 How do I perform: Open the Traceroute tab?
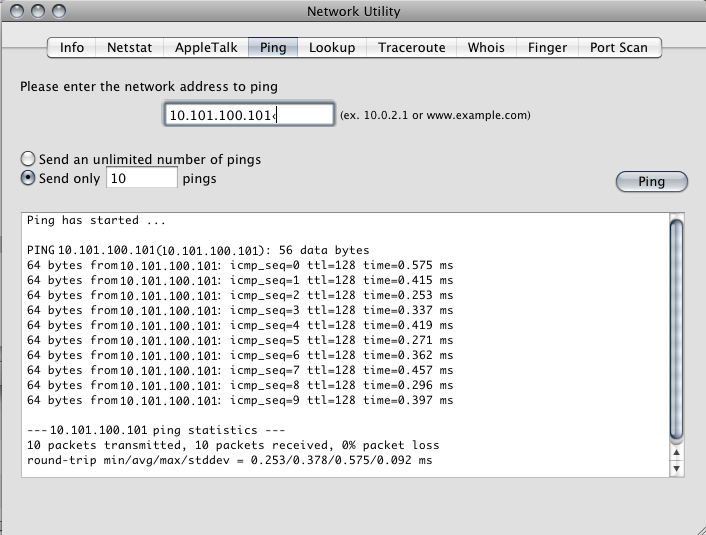pyautogui.click(x=412, y=47)
